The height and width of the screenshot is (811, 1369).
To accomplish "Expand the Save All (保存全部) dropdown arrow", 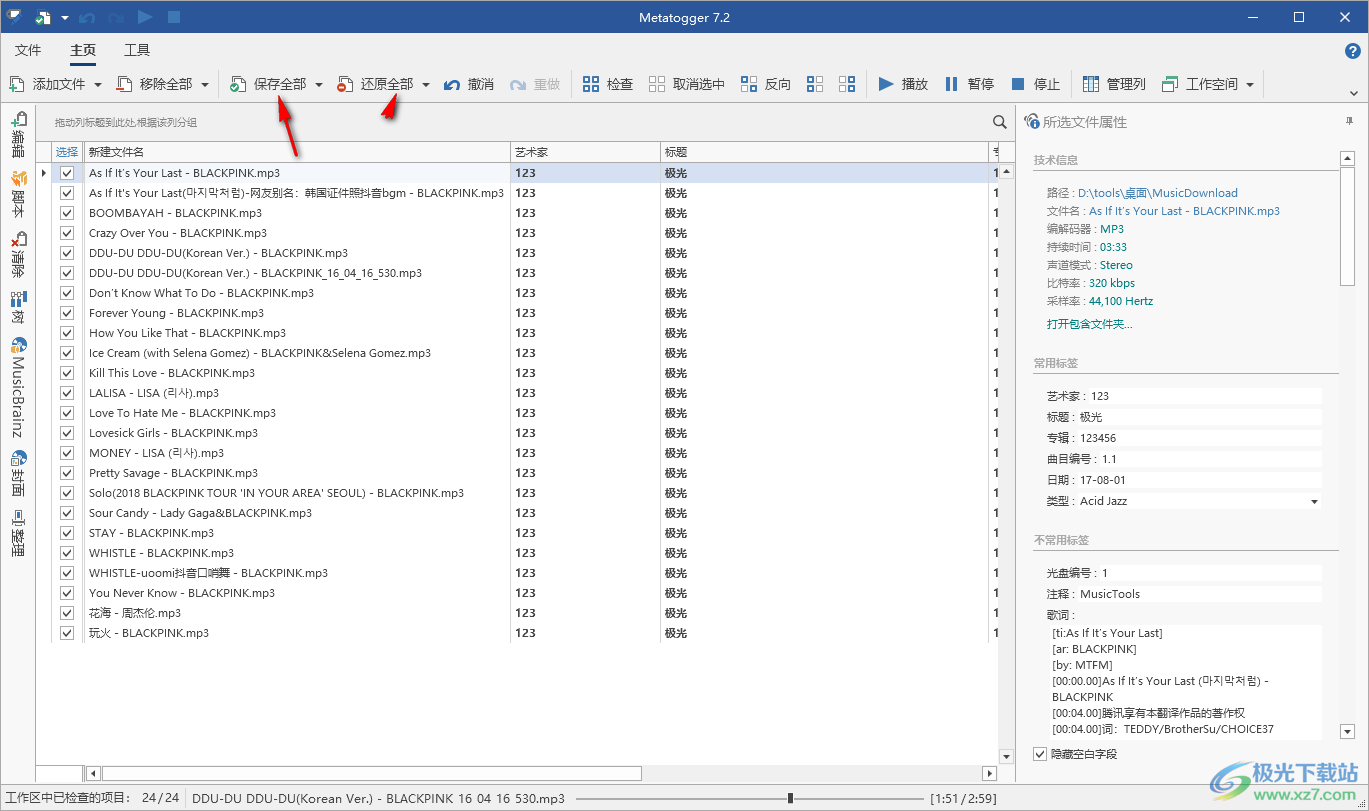I will [319, 85].
